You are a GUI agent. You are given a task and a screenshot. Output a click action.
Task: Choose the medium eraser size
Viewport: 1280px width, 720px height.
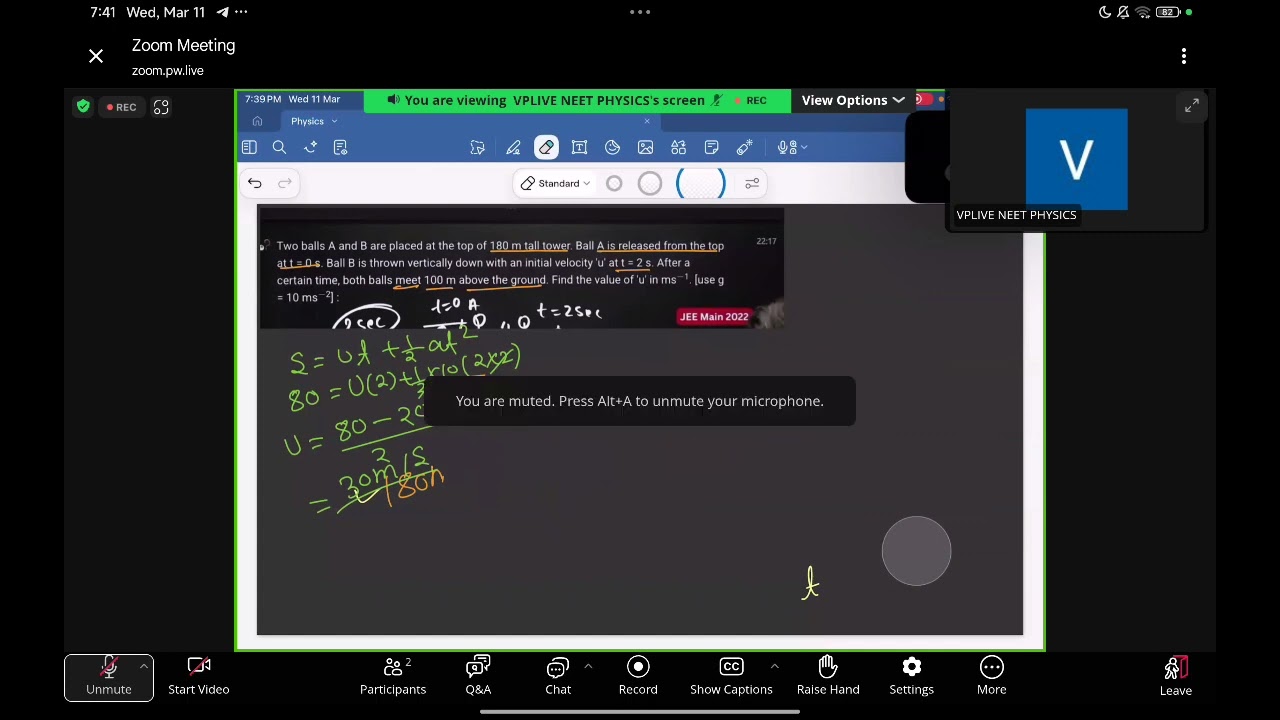click(650, 184)
